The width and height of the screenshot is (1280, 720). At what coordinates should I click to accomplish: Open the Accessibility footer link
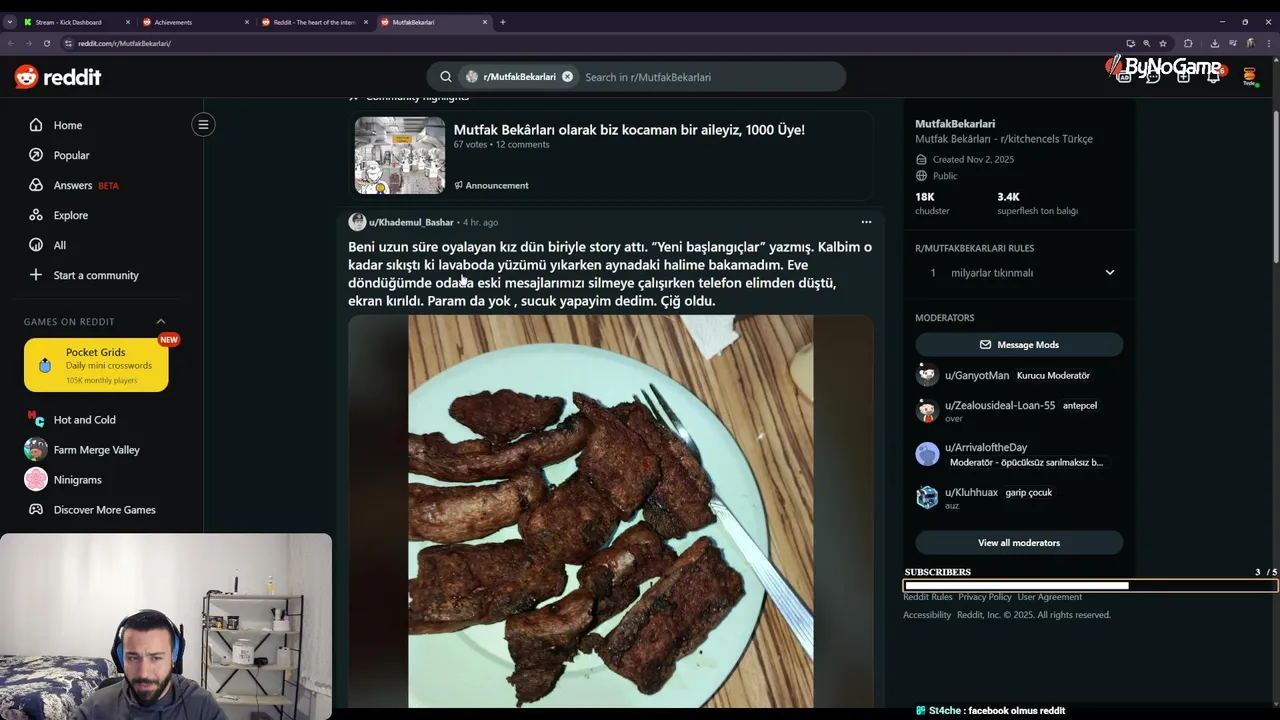click(x=927, y=615)
